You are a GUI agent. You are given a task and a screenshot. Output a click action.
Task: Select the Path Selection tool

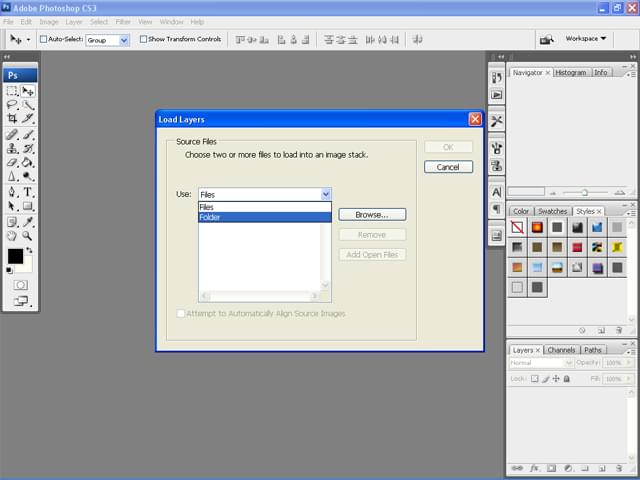click(12, 206)
